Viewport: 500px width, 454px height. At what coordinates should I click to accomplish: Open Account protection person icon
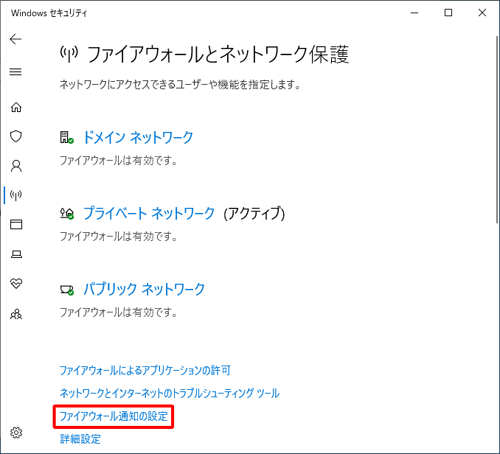16,166
